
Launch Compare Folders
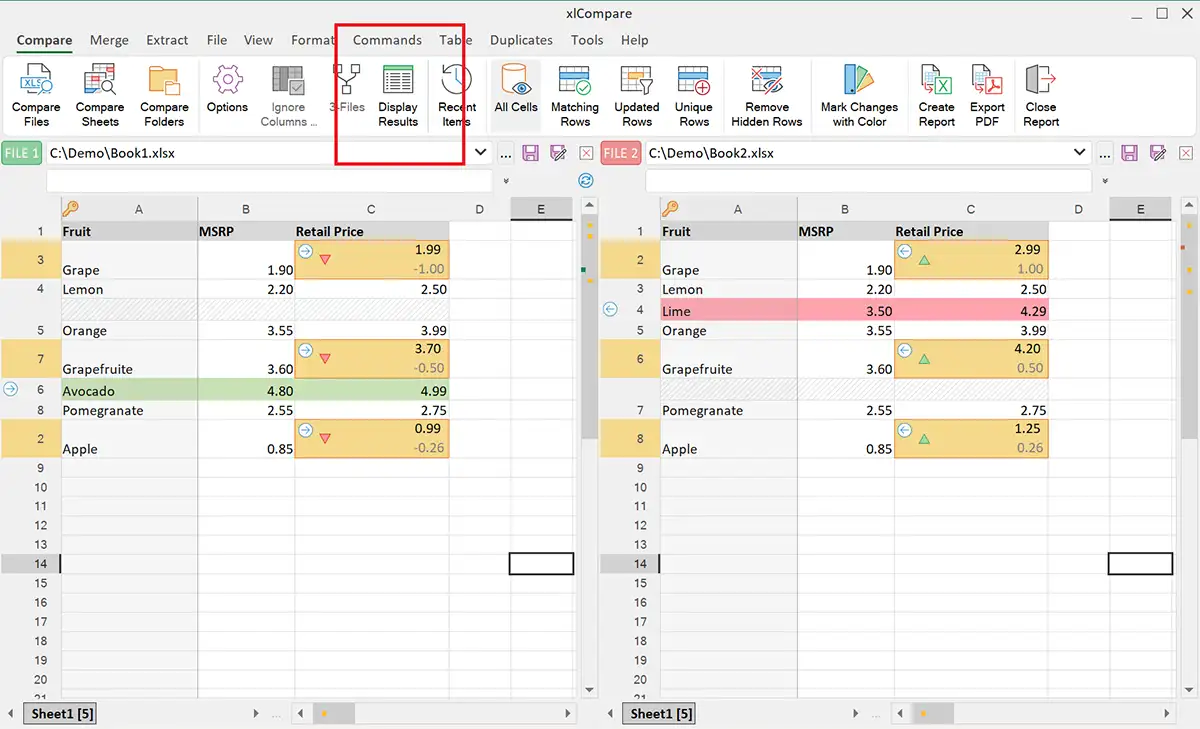tap(163, 95)
